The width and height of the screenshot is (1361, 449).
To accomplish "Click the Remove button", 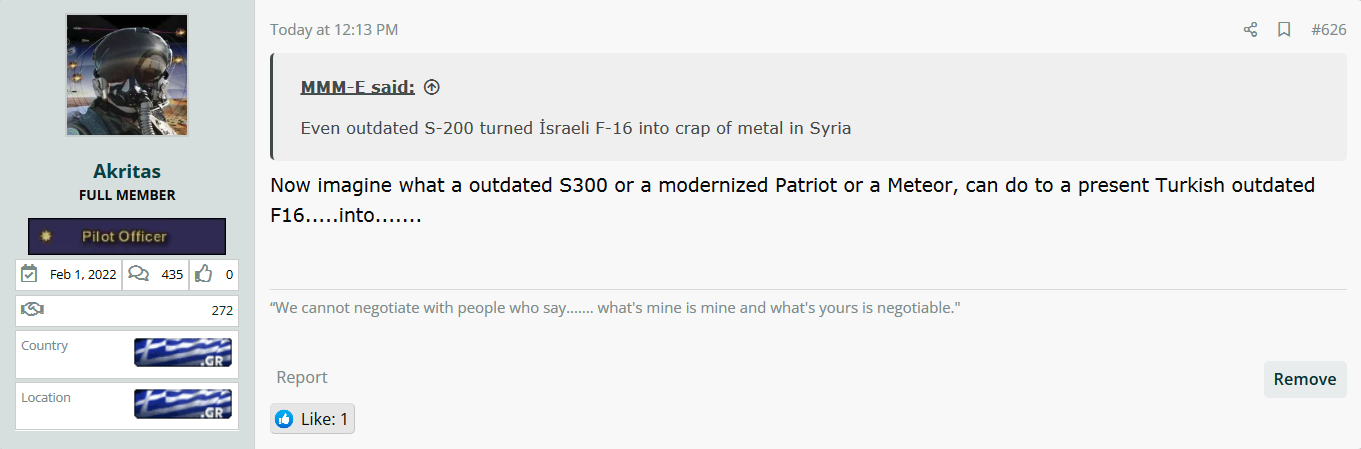I will 1305,379.
